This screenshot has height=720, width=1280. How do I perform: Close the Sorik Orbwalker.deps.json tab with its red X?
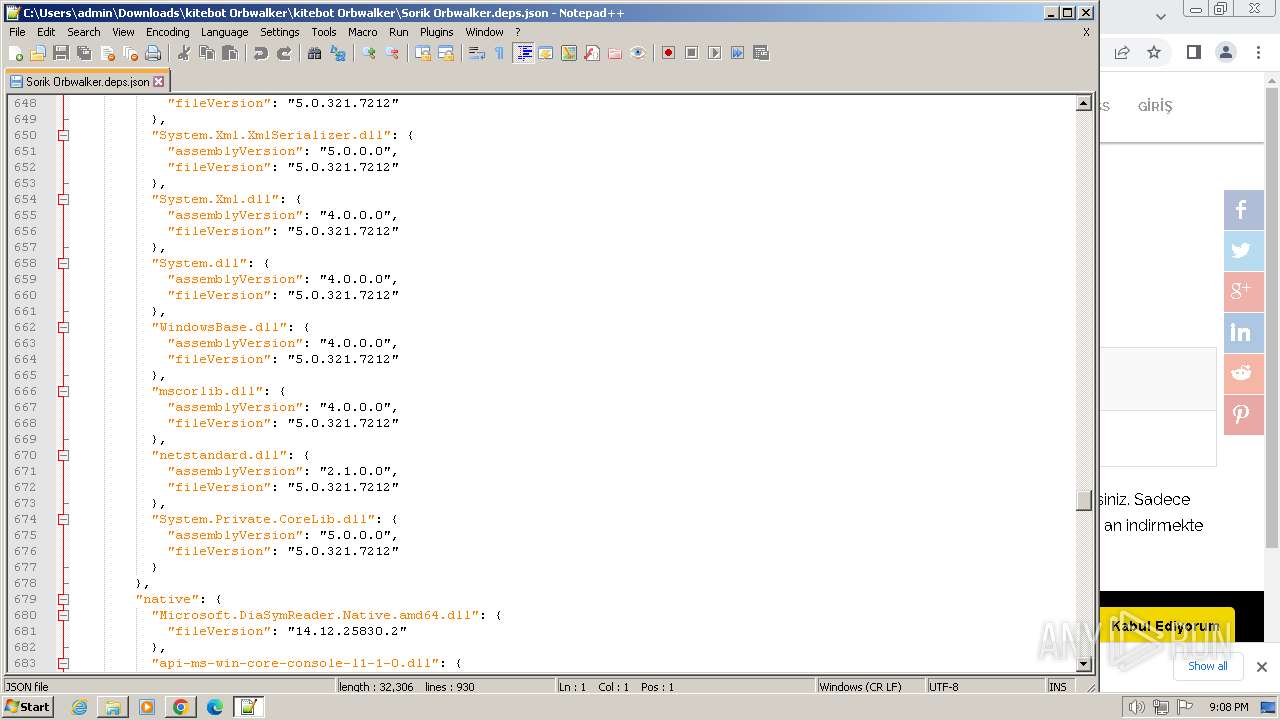[x=158, y=82]
